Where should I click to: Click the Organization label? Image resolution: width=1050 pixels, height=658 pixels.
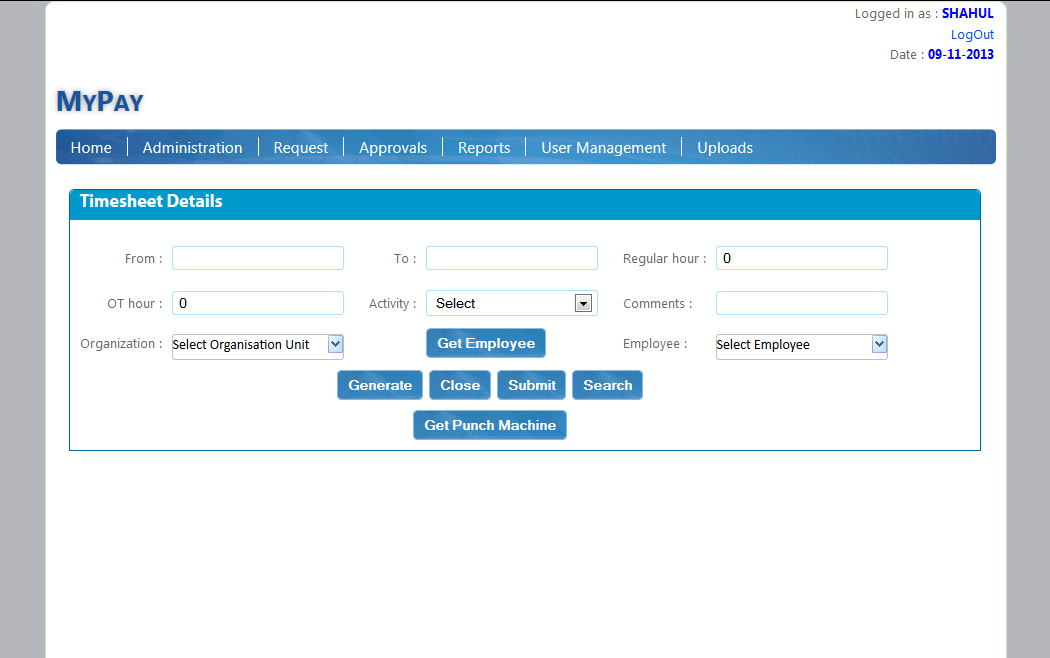pos(121,344)
